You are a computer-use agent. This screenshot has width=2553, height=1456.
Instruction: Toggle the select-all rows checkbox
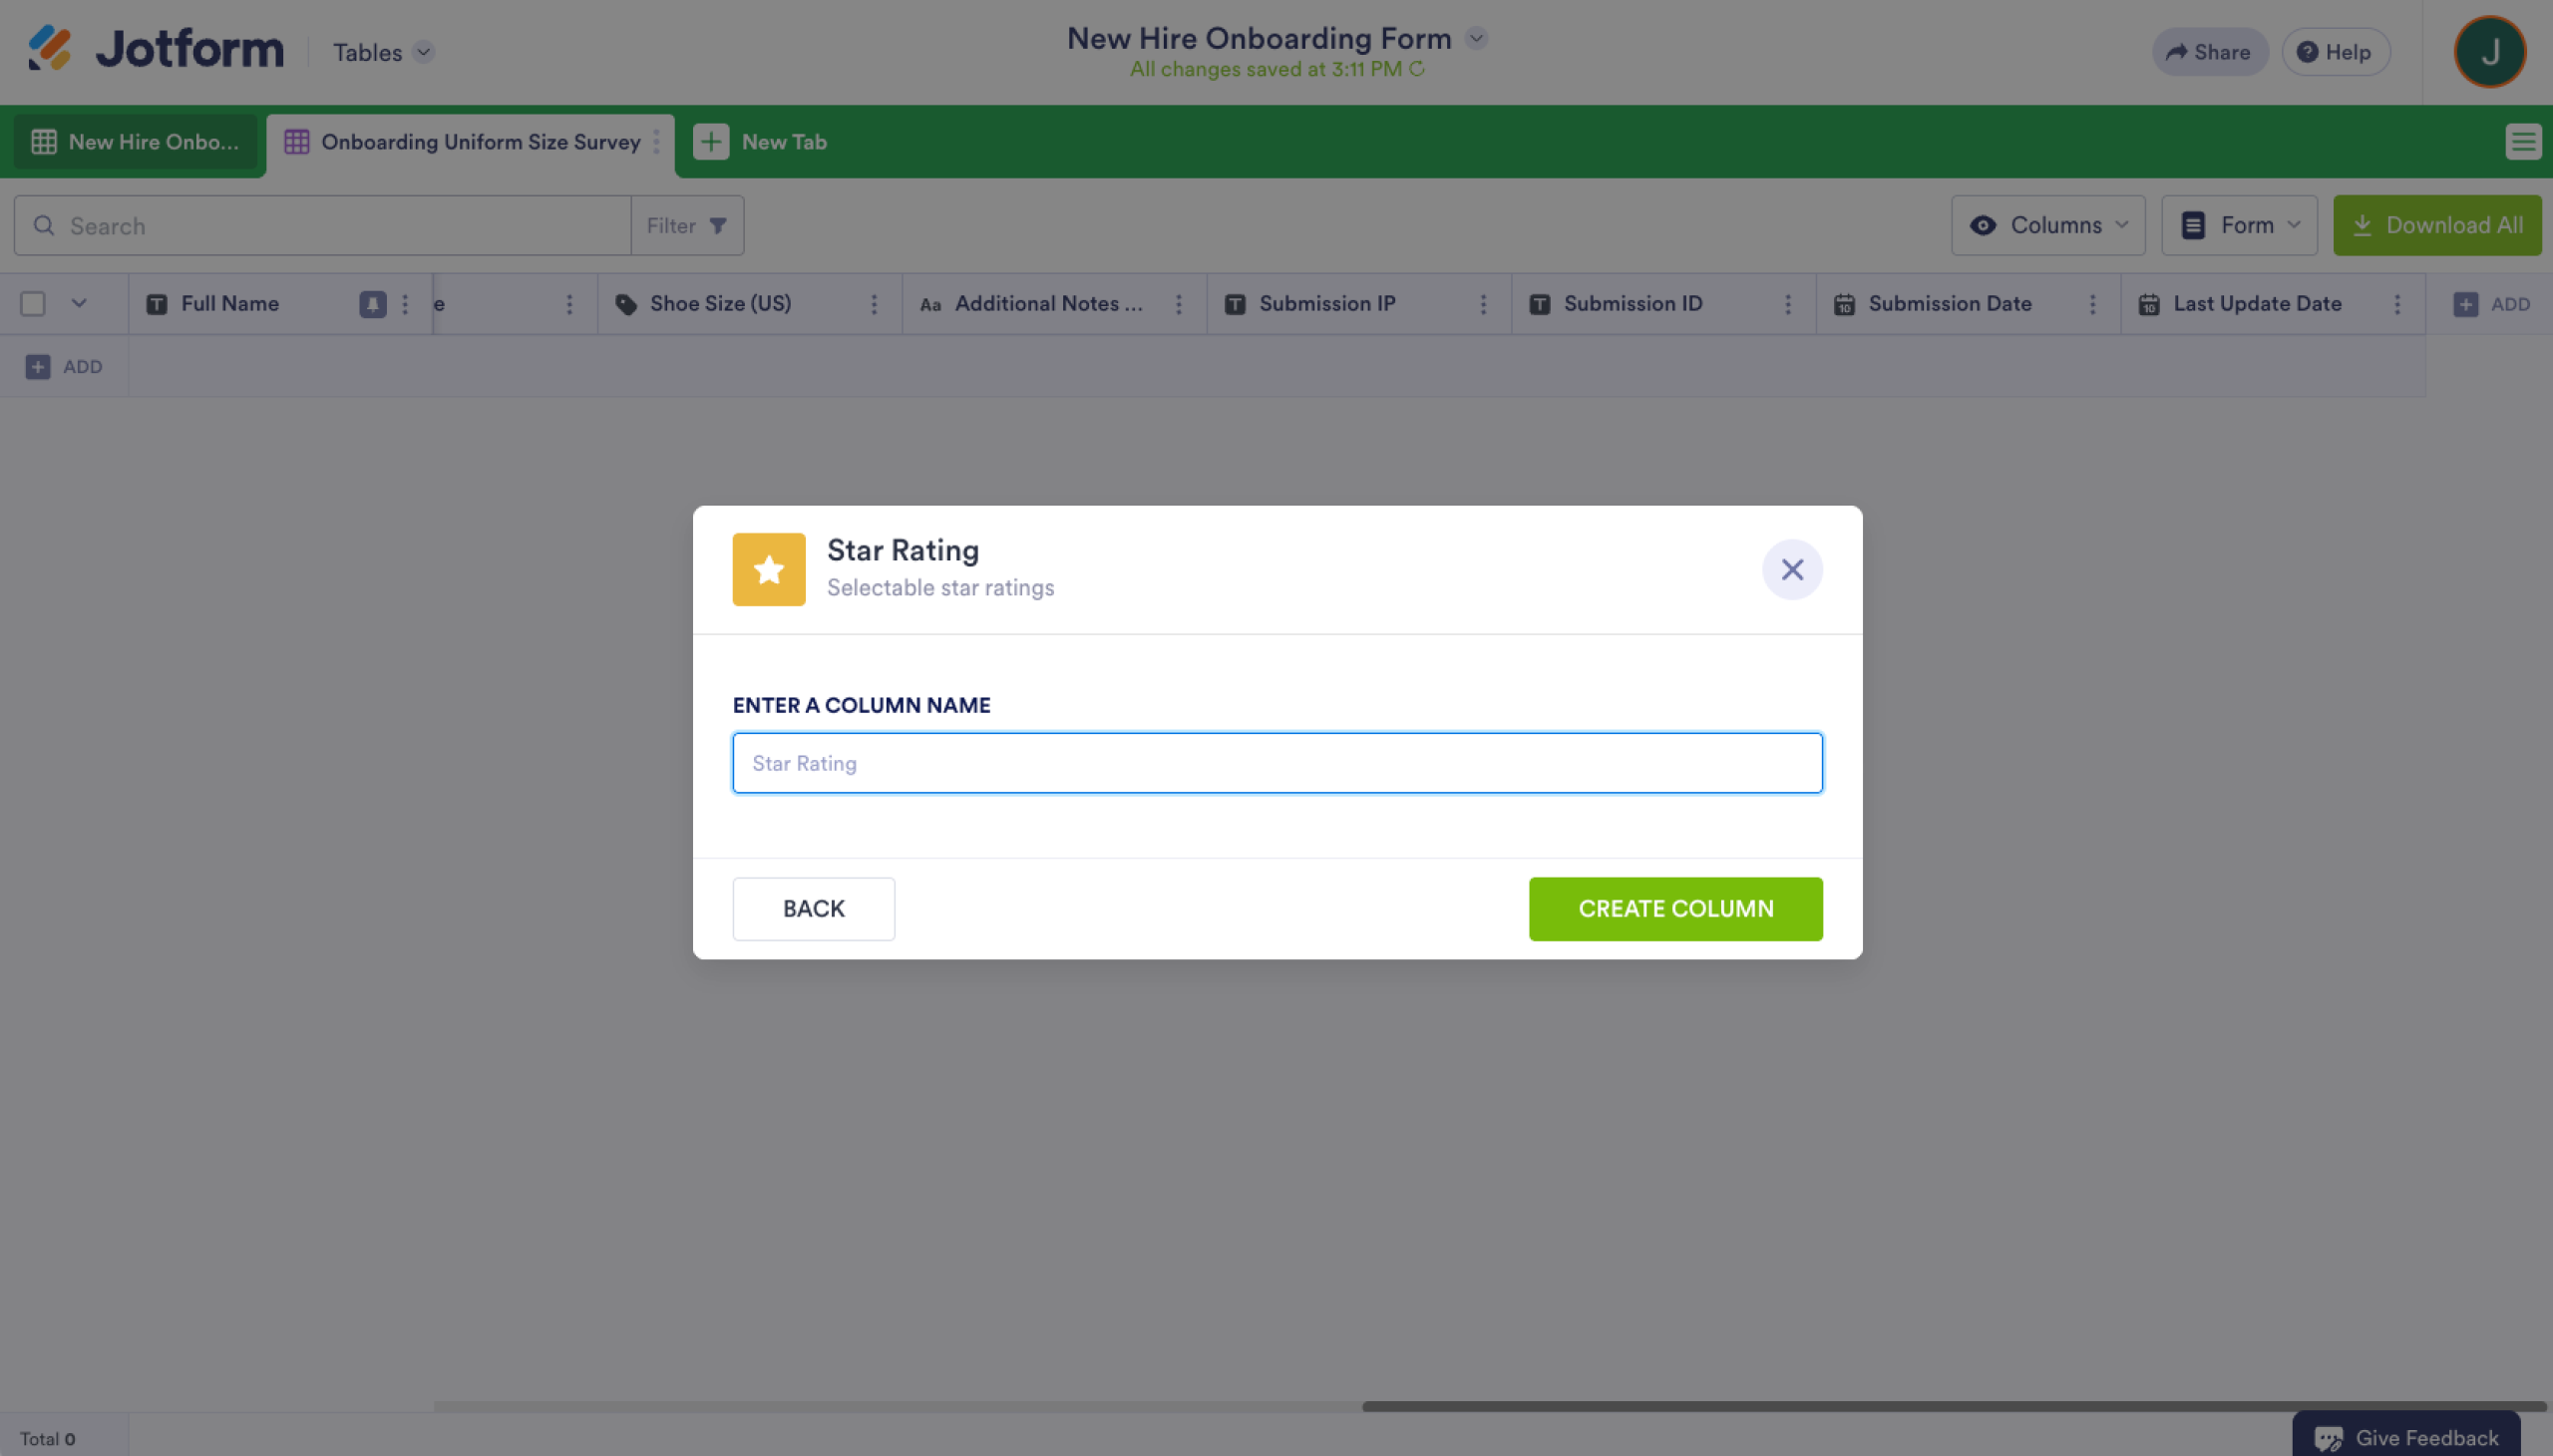point(32,303)
